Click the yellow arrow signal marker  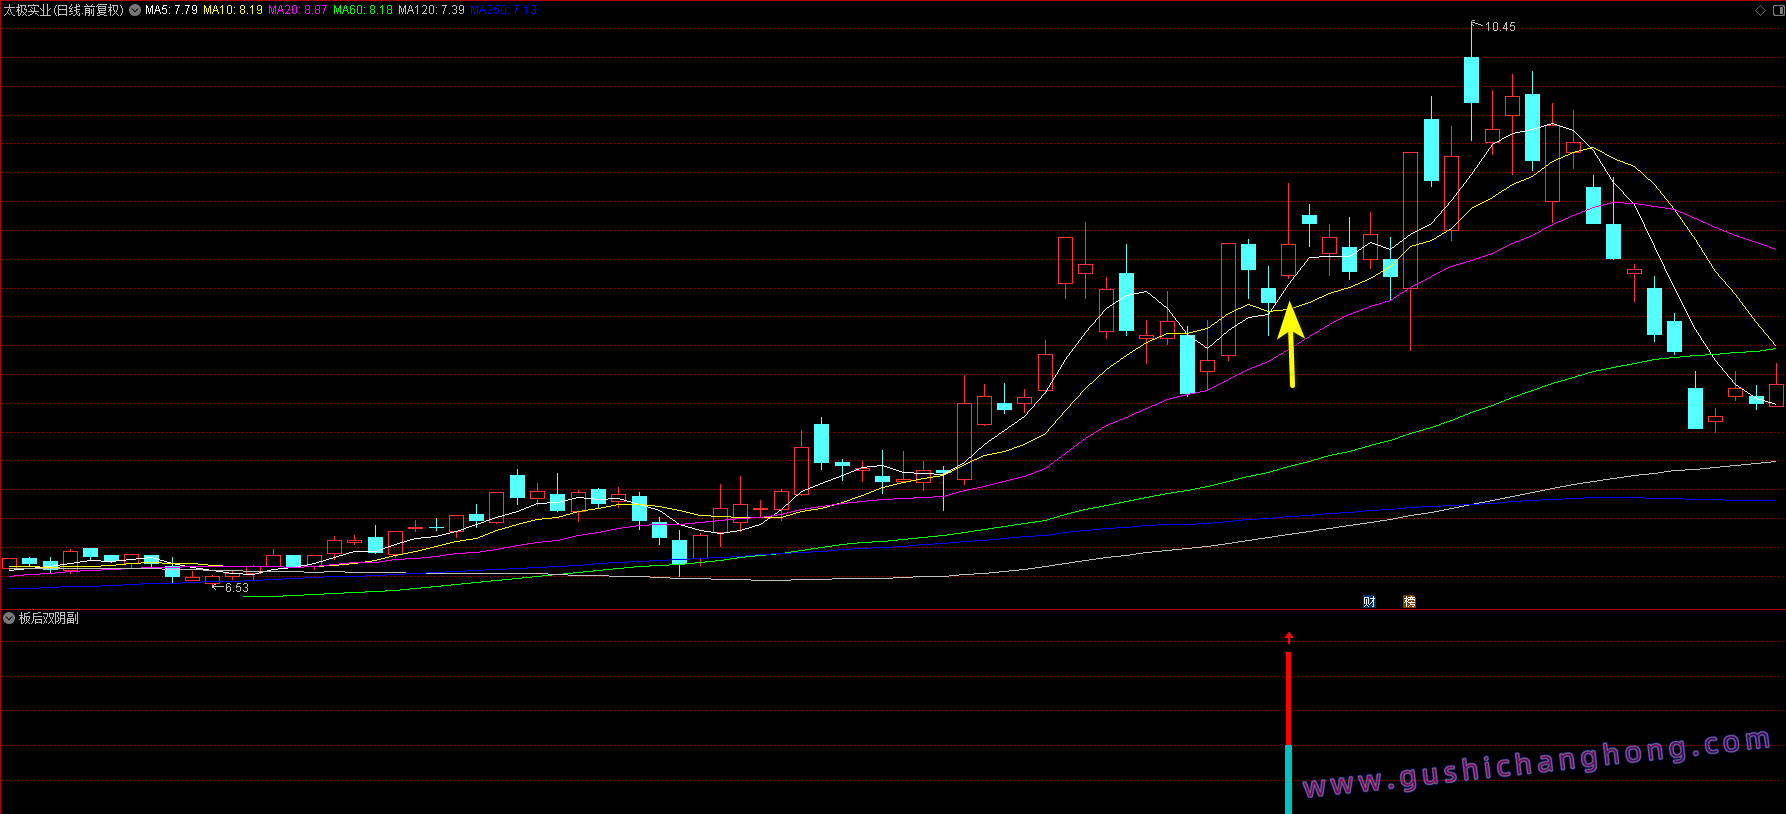[x=1290, y=344]
